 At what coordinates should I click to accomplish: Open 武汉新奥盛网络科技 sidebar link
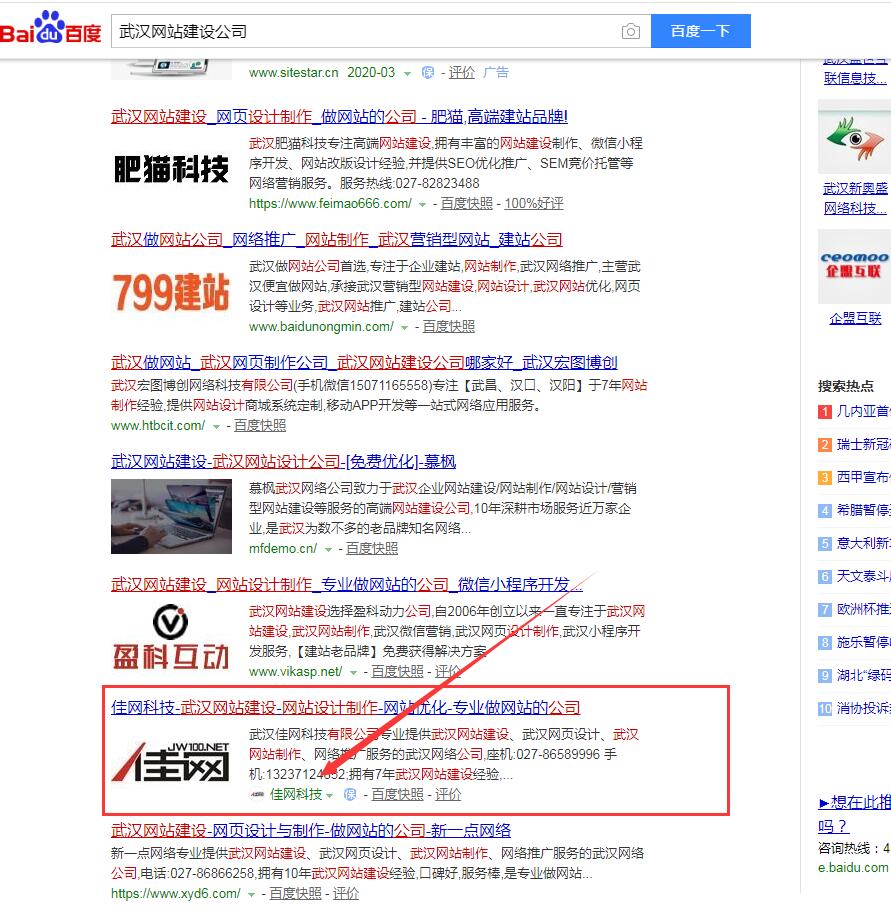point(855,198)
